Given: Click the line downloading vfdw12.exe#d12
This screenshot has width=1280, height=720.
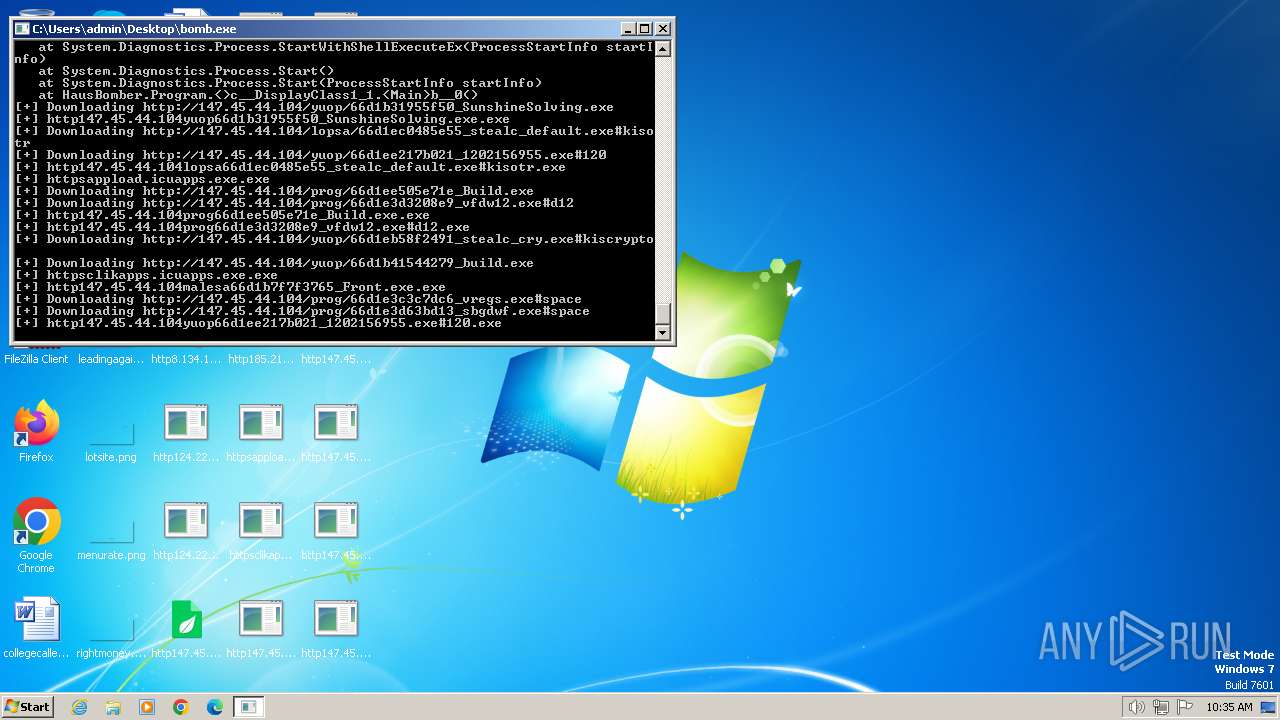Looking at the screenshot, I should click(x=294, y=203).
